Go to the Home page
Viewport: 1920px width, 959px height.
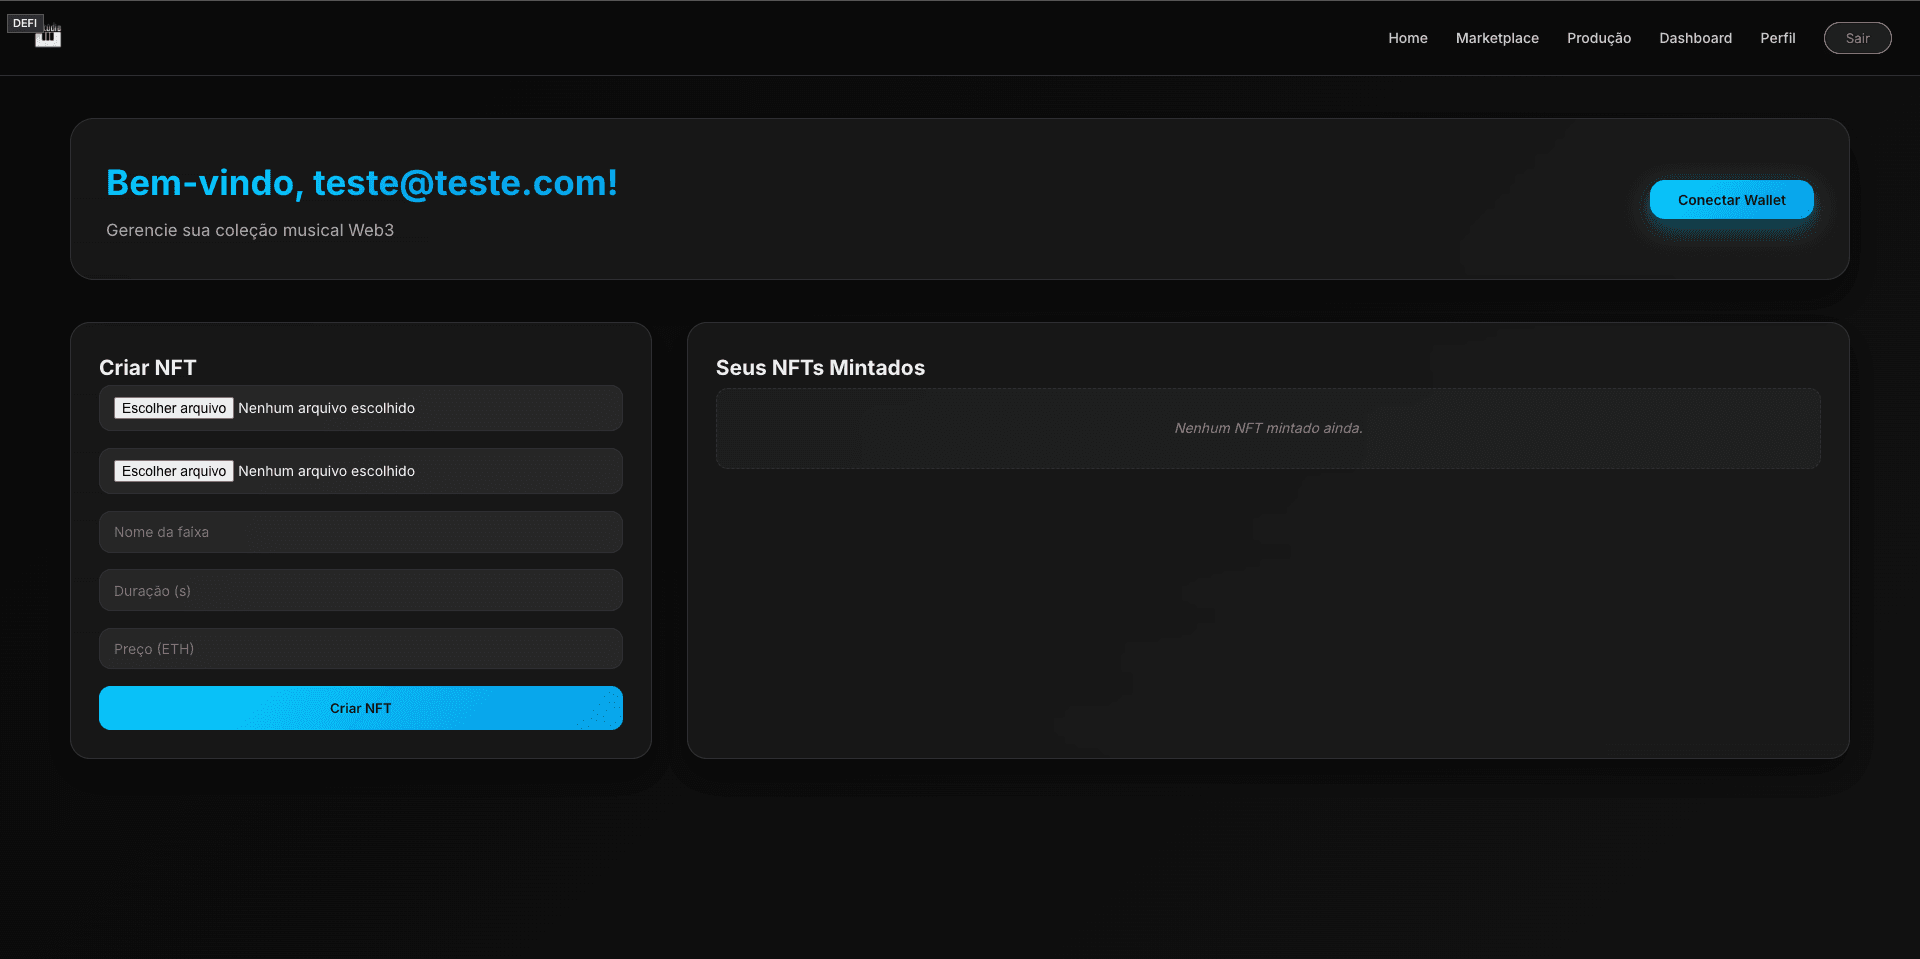[x=1407, y=38]
